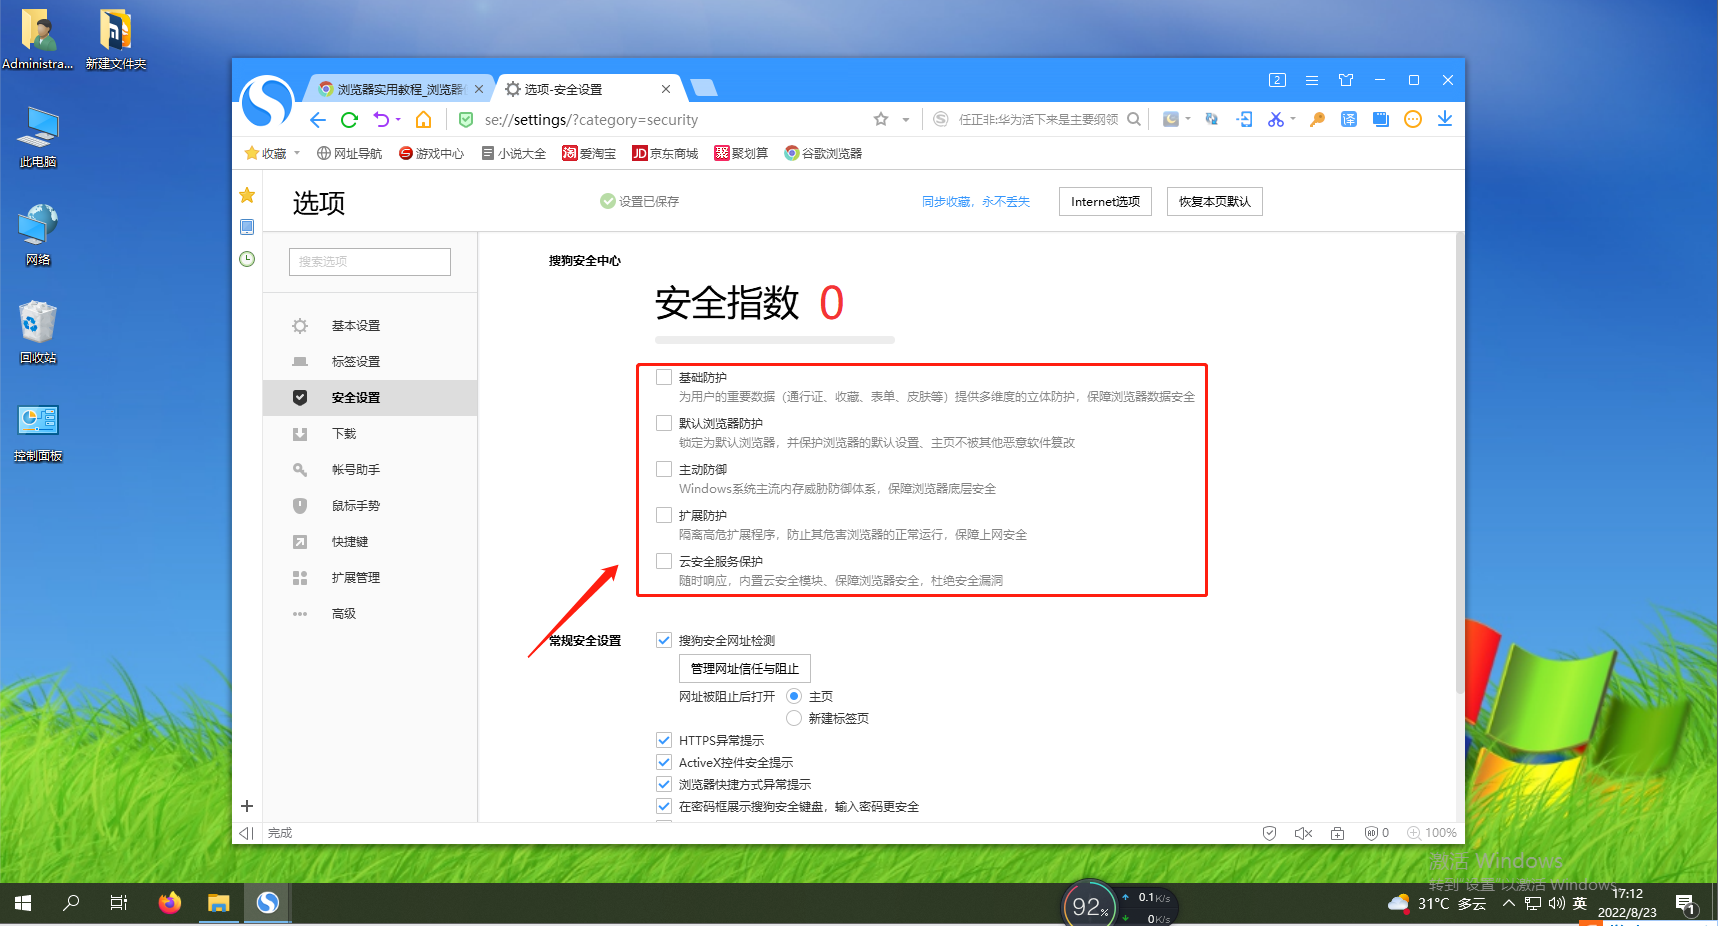The width and height of the screenshot is (1718, 926).
Task: Open 基本设置 in the settings sidebar
Action: [x=370, y=326]
